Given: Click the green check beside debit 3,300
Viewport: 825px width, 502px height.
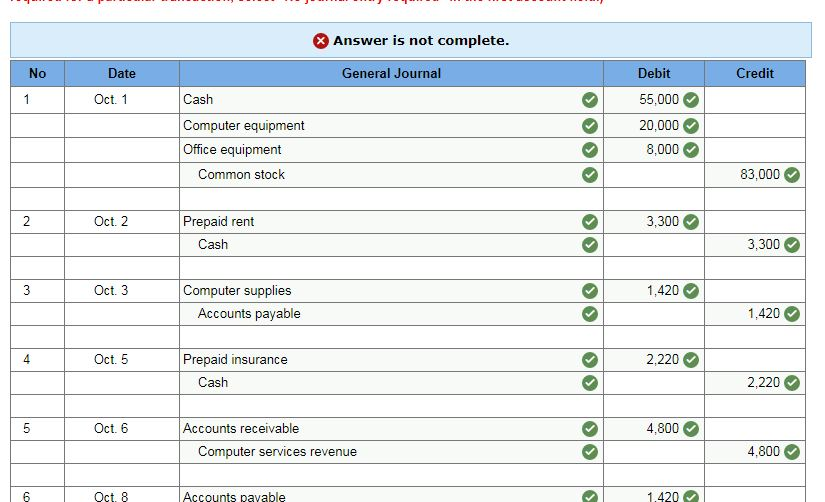Looking at the screenshot, I should 691,222.
